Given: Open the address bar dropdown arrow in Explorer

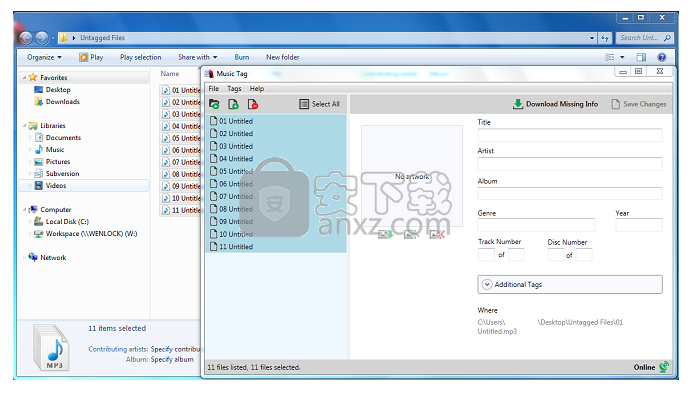Looking at the screenshot, I should [592, 38].
